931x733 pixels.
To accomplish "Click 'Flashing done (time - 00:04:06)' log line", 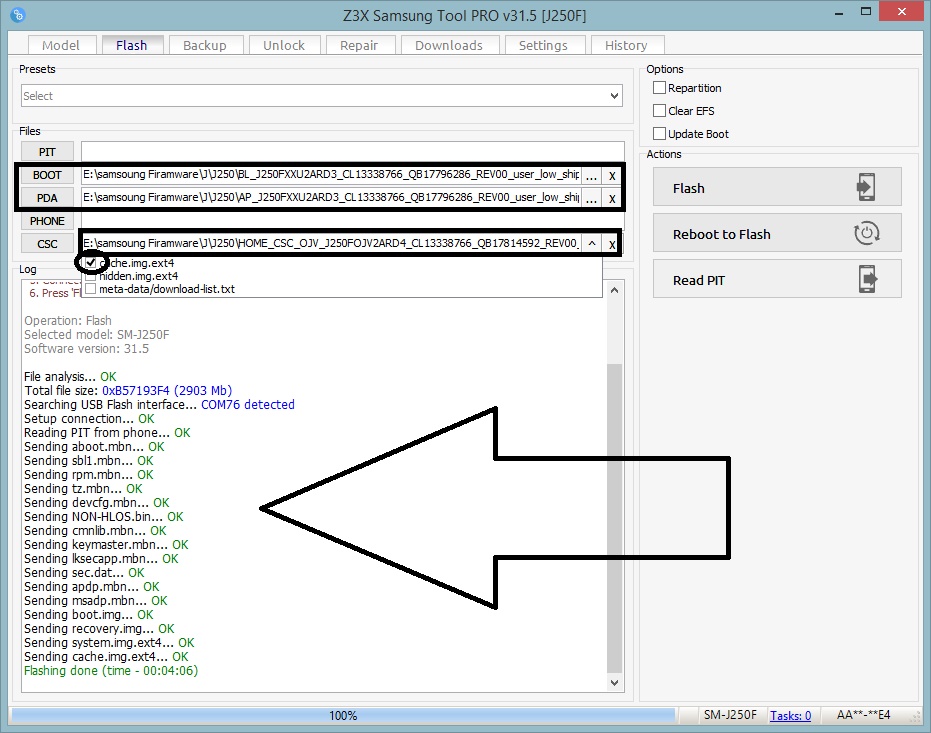I will coord(111,671).
